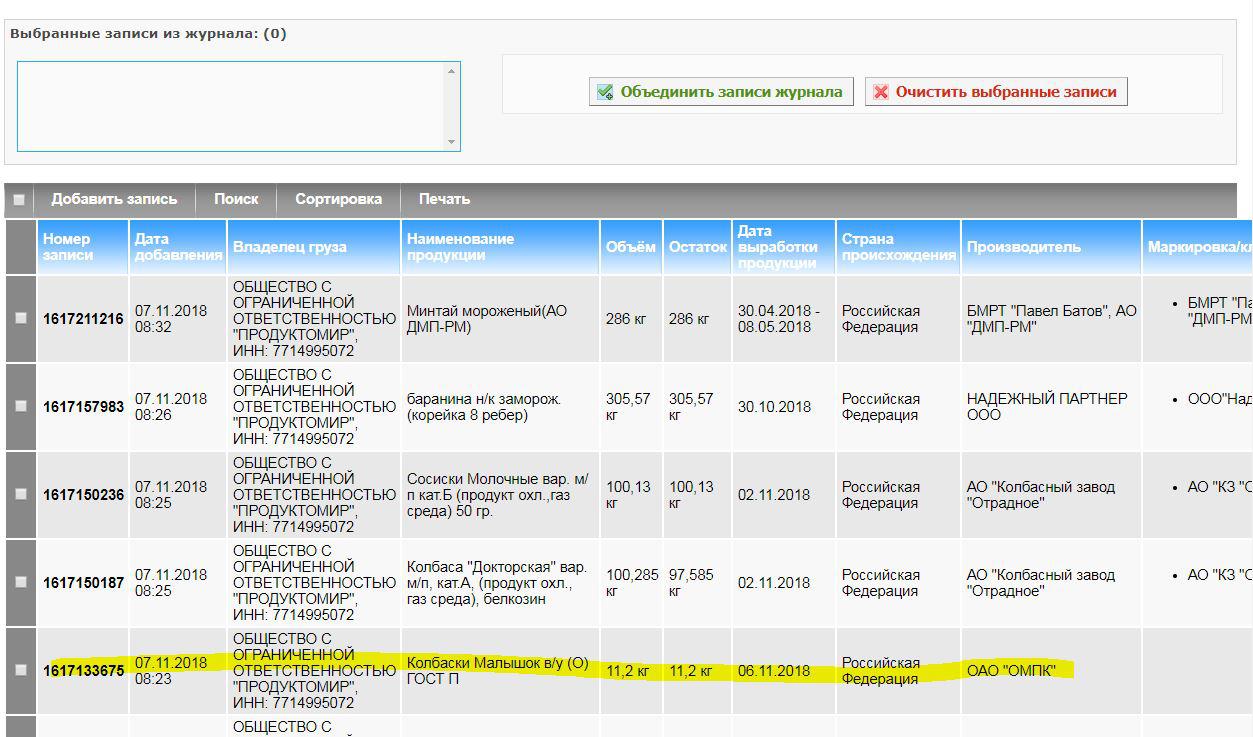The image size is (1253, 737).
Task: Click remaining amount 97,585 кг
Action: (x=692, y=583)
